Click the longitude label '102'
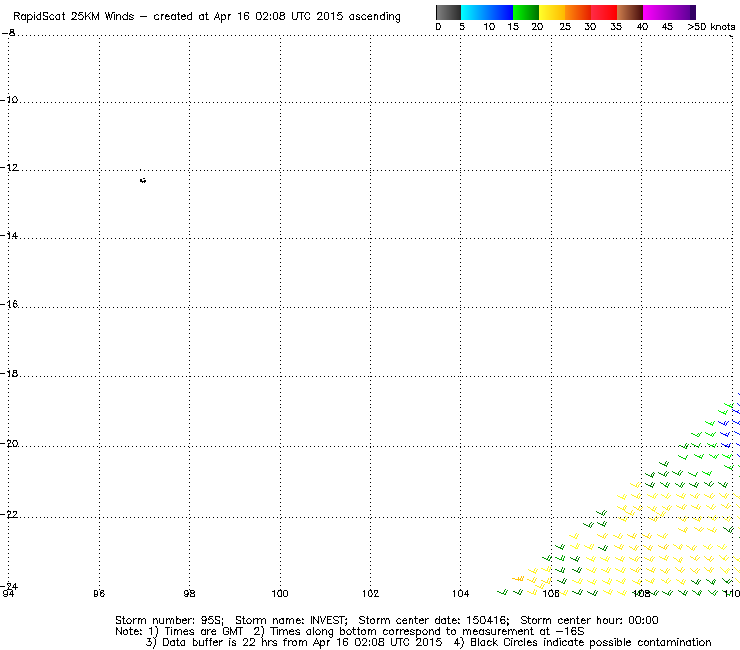Viewport: 740px width, 650px height. coord(370,593)
